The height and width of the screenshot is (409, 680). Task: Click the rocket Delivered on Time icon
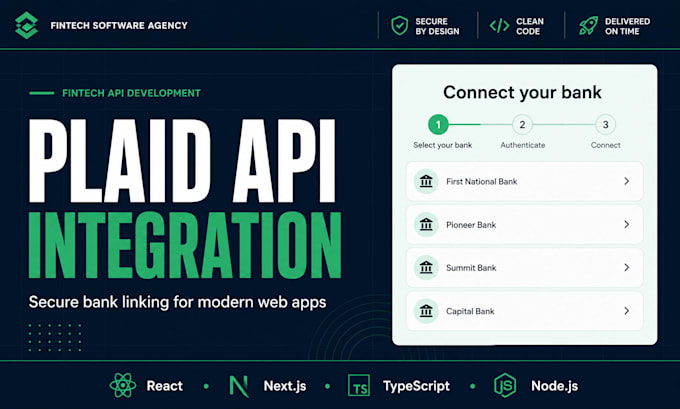pyautogui.click(x=588, y=26)
